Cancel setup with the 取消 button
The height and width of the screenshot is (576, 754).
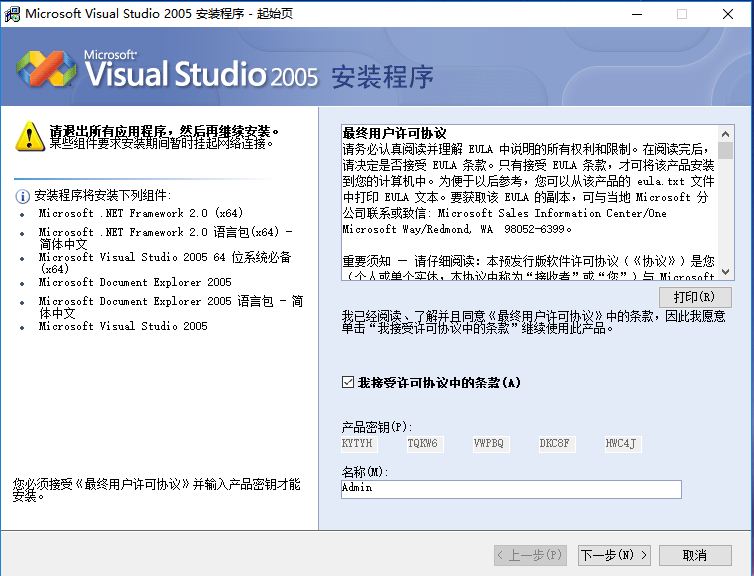click(x=695, y=555)
